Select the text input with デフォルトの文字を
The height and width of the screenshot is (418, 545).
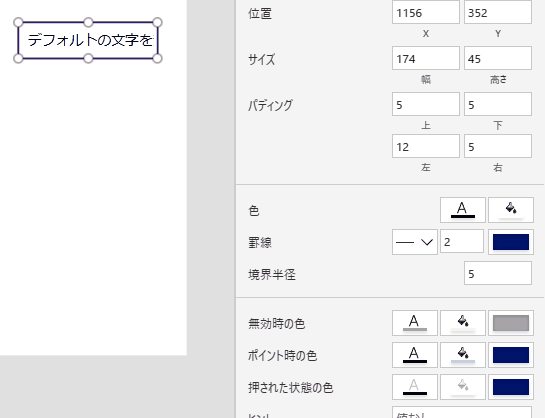point(88,40)
